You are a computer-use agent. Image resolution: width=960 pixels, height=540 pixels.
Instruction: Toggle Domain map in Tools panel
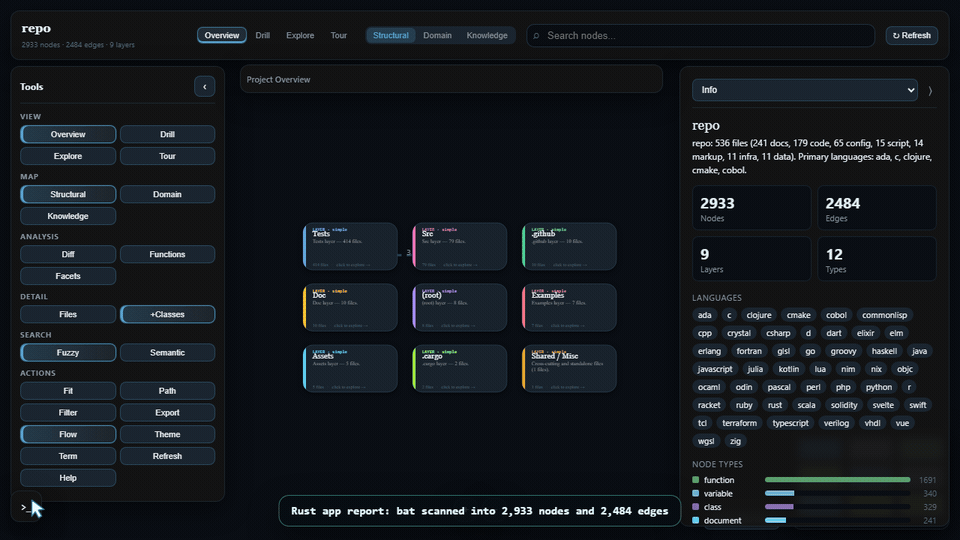[167, 194]
